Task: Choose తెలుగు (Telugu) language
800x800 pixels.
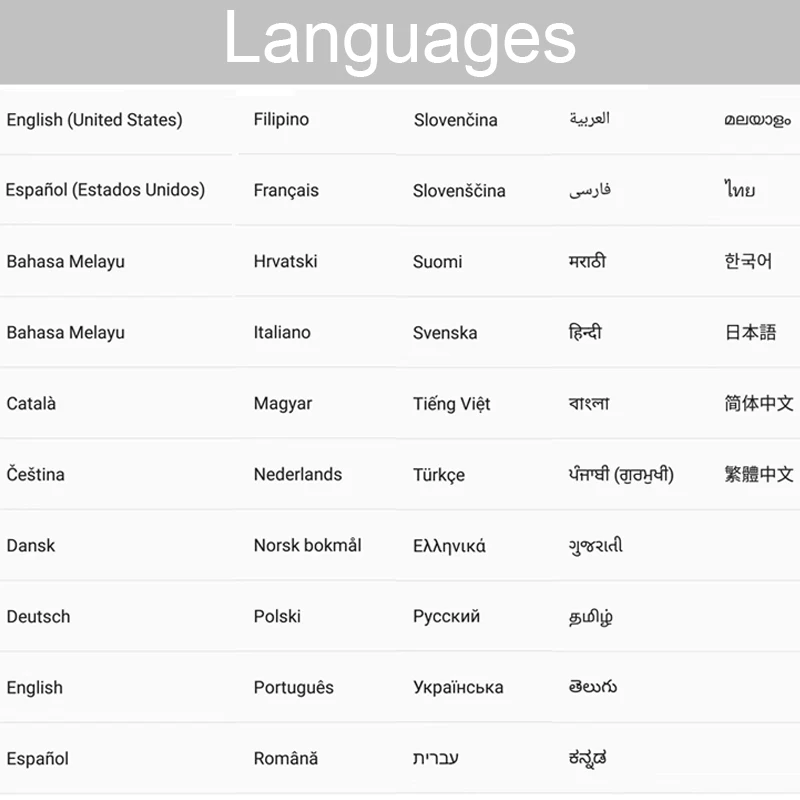Action: (x=593, y=687)
